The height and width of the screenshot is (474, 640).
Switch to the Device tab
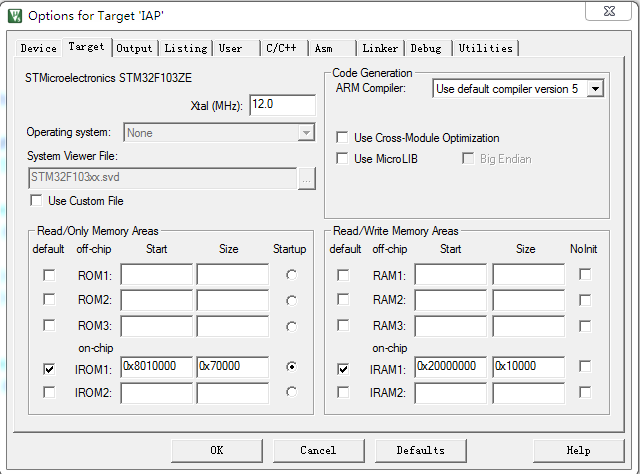coord(38,48)
